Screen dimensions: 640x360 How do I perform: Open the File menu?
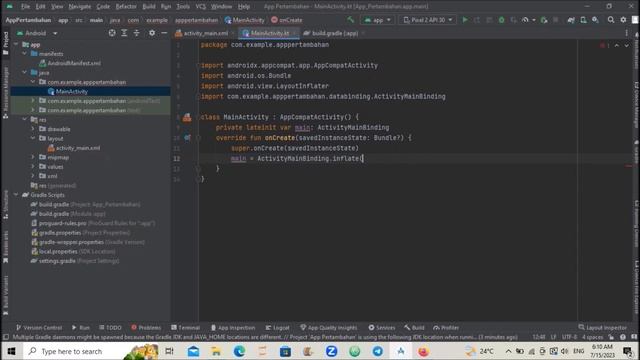pyautogui.click(x=25, y=7)
